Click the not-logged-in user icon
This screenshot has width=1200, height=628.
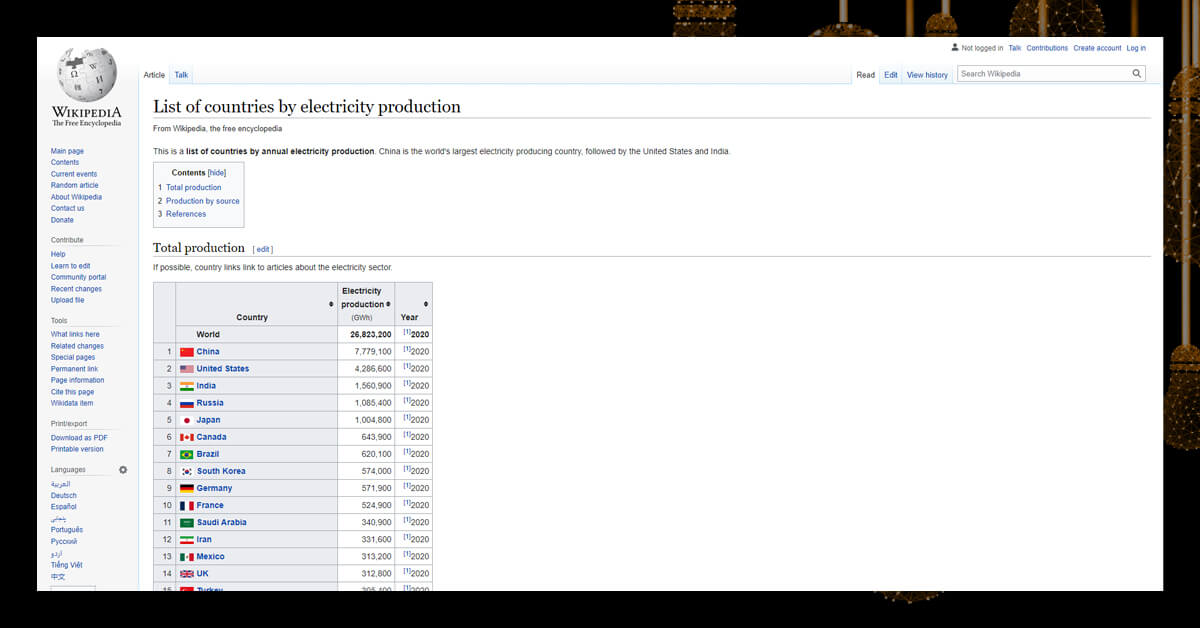(955, 48)
